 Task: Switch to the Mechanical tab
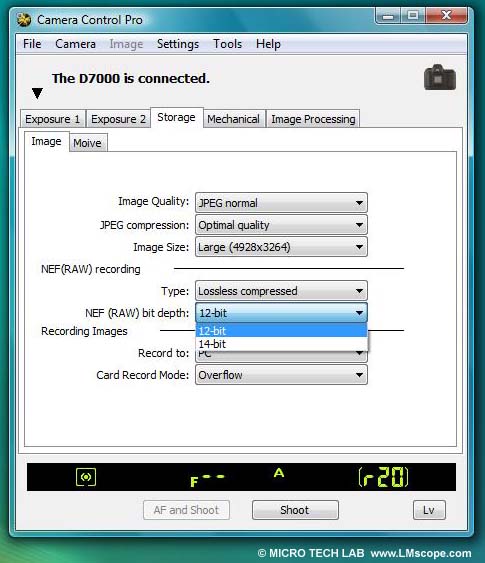tap(233, 119)
